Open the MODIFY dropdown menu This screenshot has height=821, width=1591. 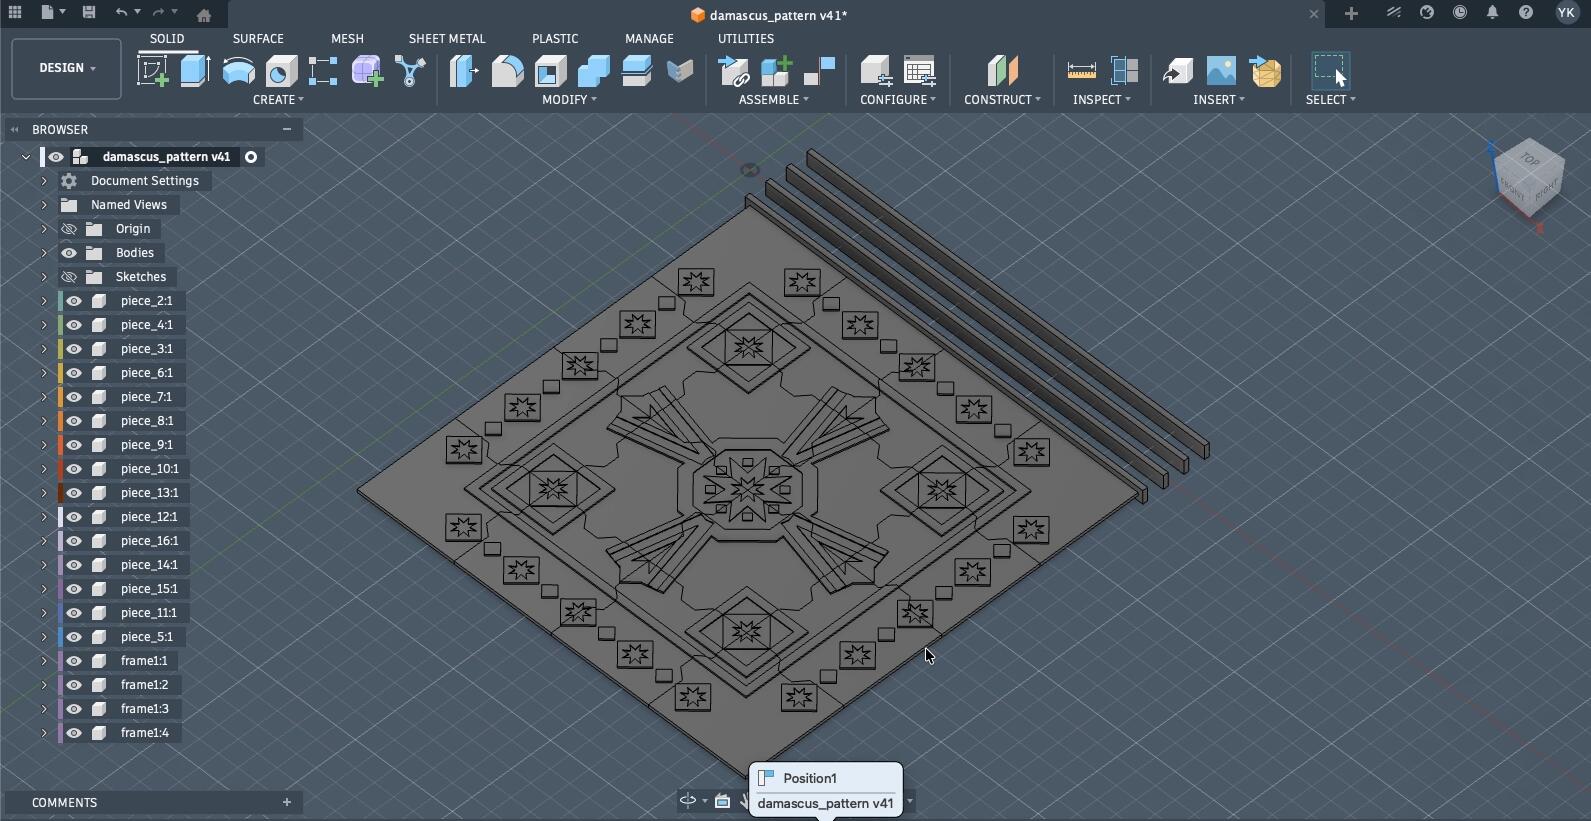569,100
